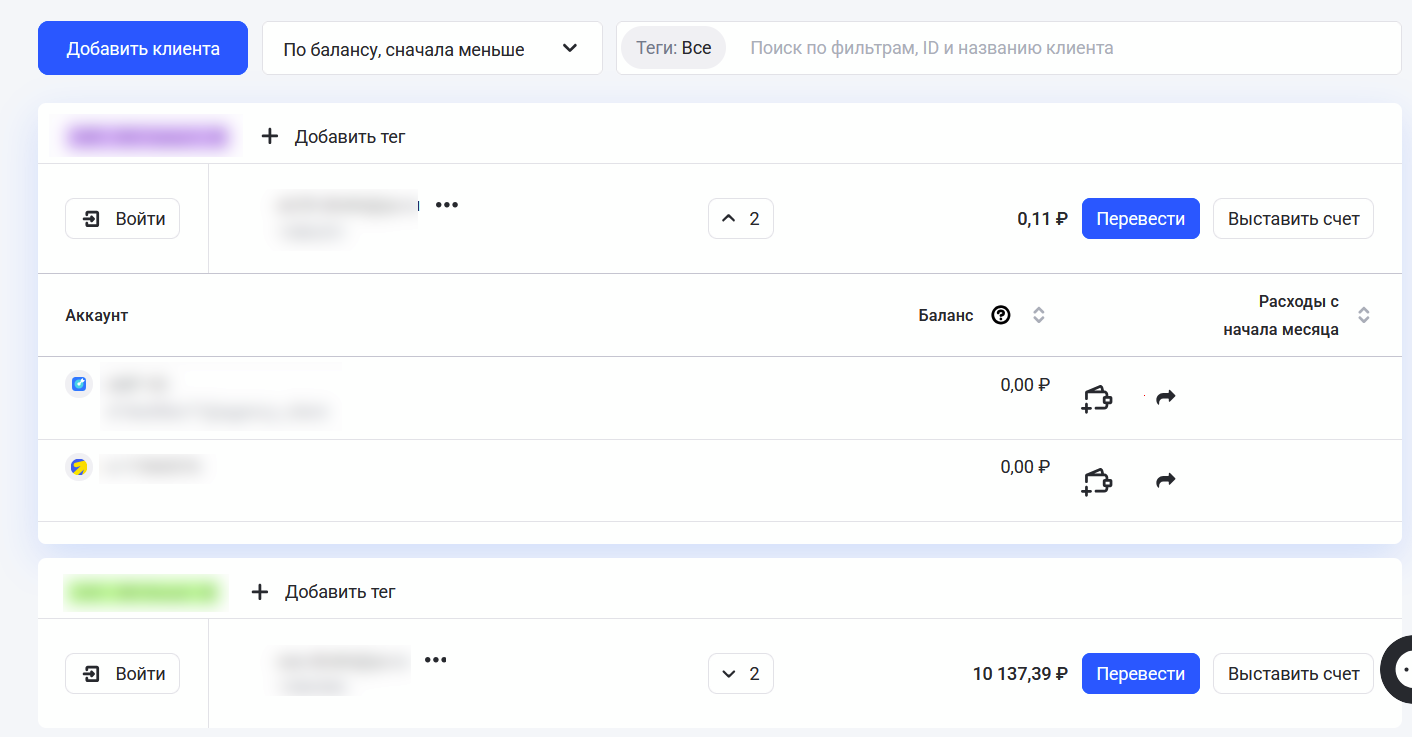Sort accounts by the Баланс column arrows
This screenshot has height=737, width=1412.
1039,315
